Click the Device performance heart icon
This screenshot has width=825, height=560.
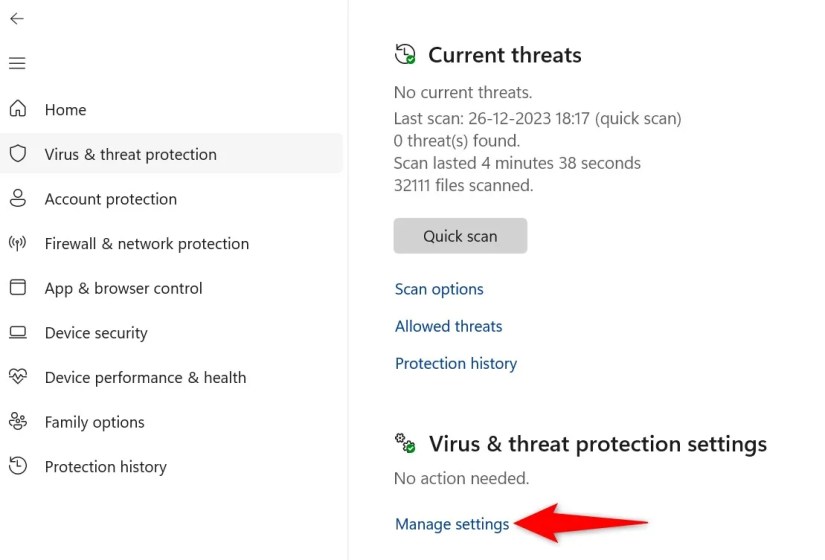click(17, 377)
